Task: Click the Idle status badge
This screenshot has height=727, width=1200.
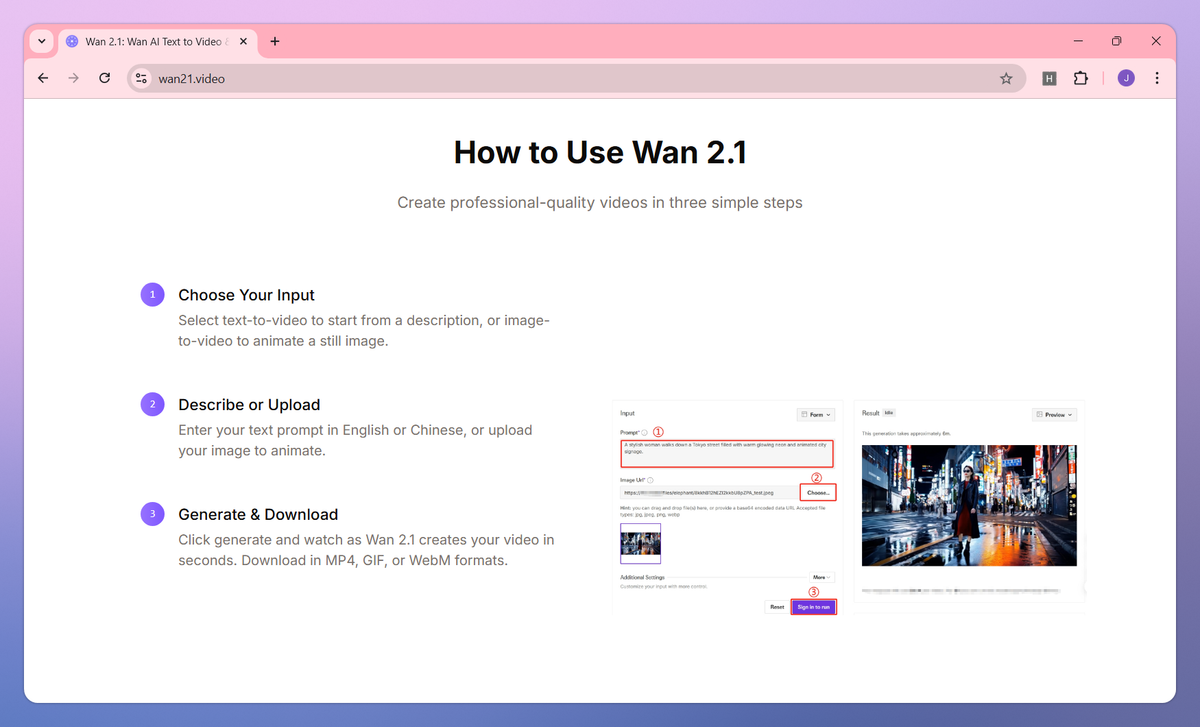Action: click(889, 413)
